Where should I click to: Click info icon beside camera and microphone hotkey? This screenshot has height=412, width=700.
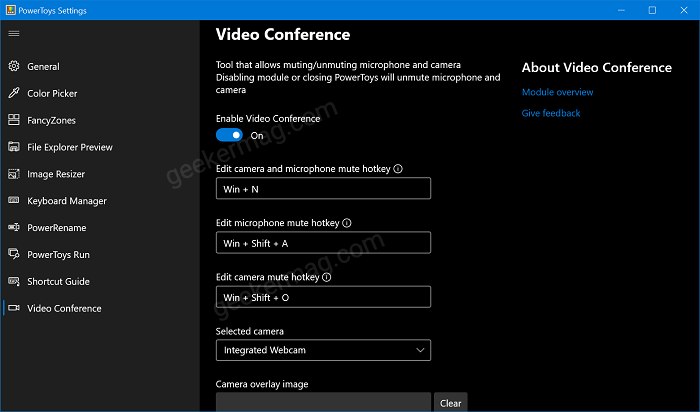pyautogui.click(x=398, y=169)
